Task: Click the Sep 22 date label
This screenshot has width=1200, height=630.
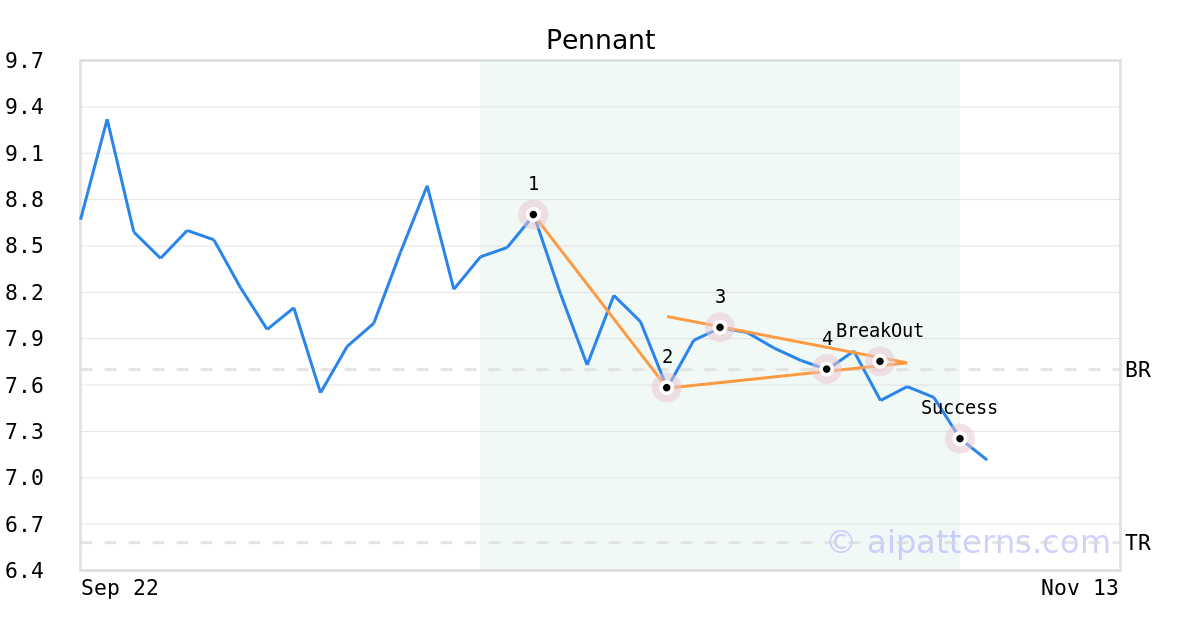Action: (x=120, y=588)
